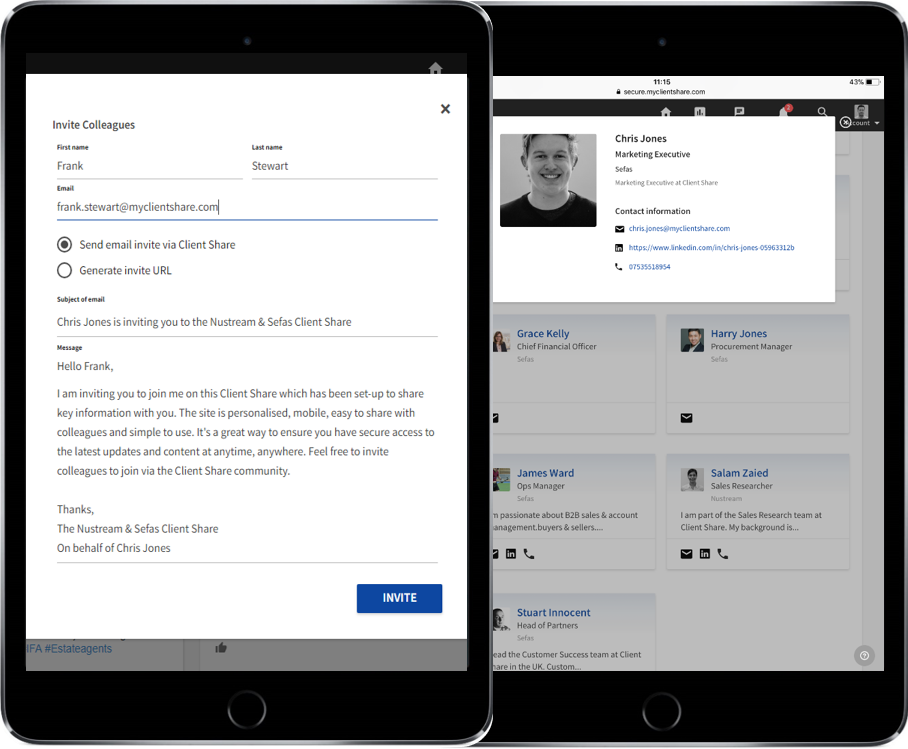Screen dimensions: 908x749
Task: Select the Generate invite URL option
Action: [65, 270]
